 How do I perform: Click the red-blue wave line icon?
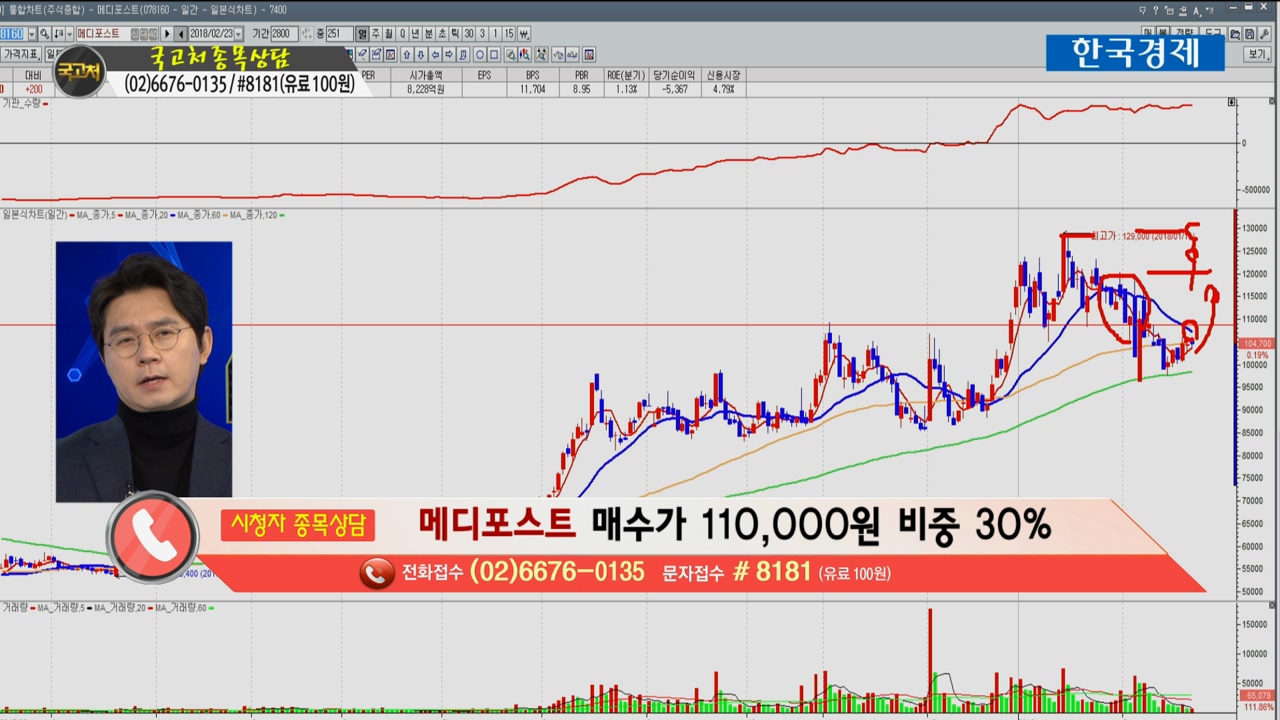[x=558, y=55]
